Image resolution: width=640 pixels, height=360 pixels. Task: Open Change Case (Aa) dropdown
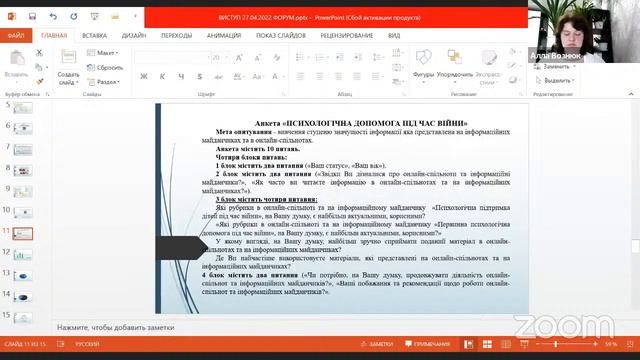coord(258,76)
